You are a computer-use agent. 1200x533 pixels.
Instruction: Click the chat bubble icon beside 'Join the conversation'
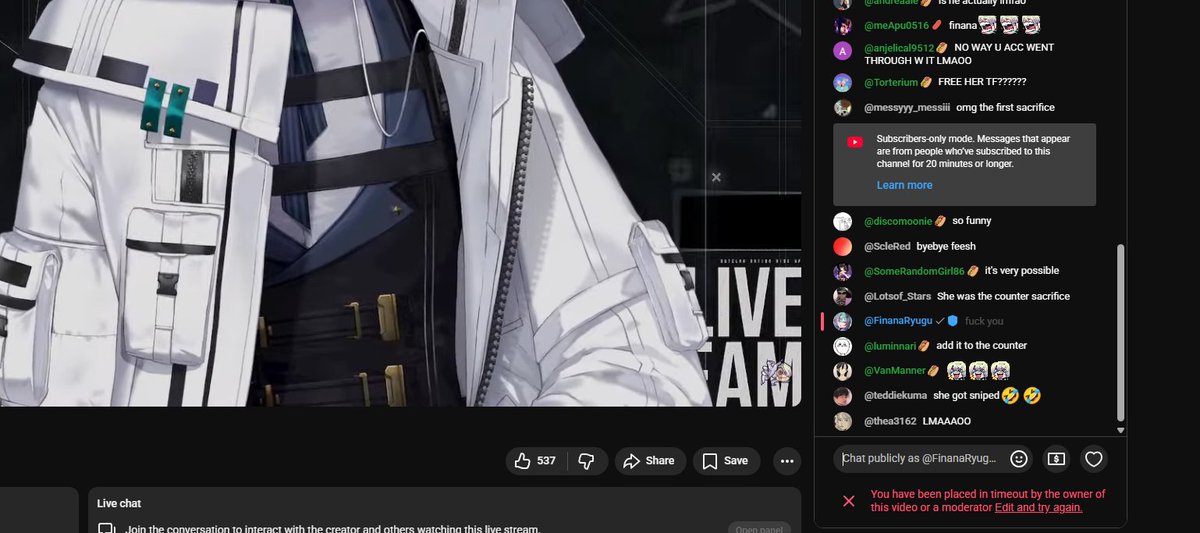[107, 528]
